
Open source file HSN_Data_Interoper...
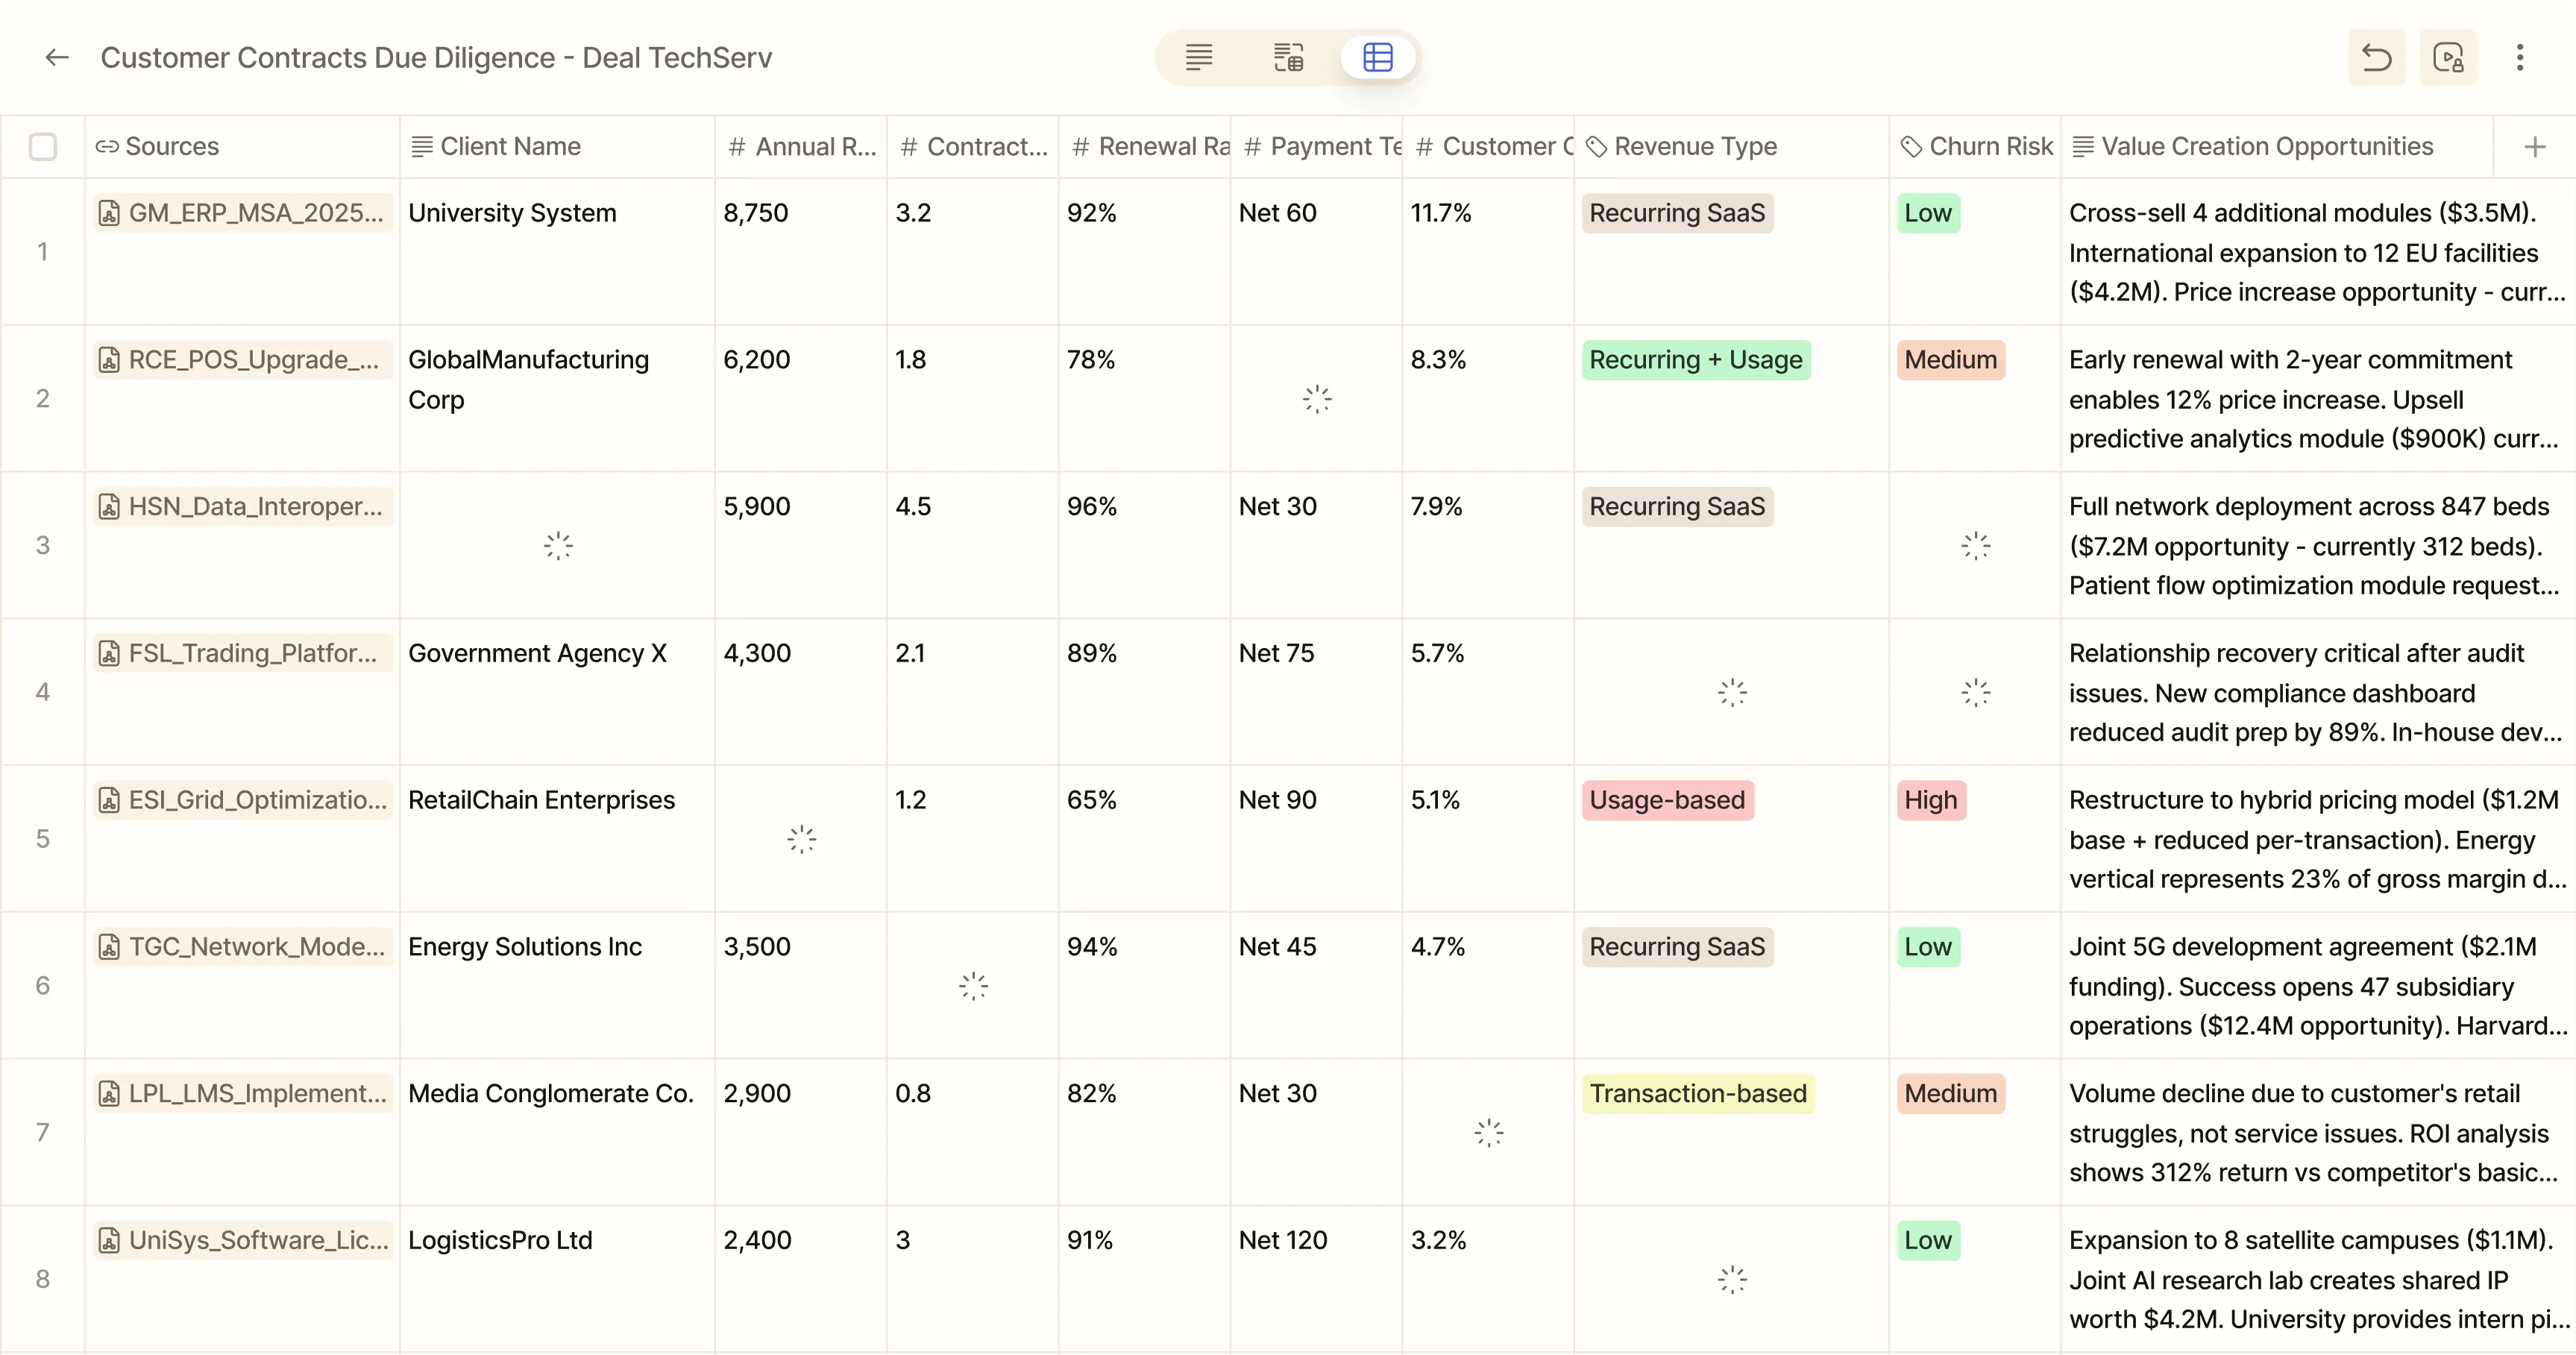(242, 507)
